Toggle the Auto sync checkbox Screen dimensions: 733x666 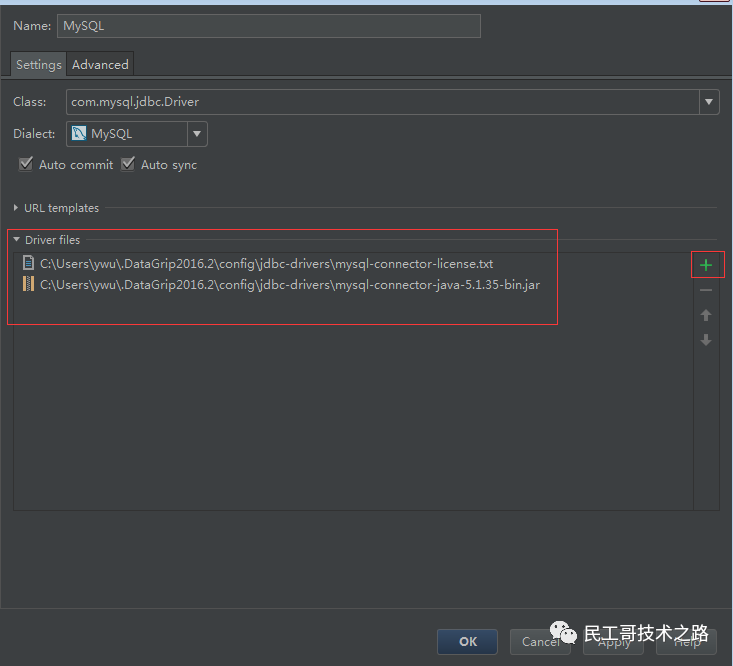click(x=128, y=164)
